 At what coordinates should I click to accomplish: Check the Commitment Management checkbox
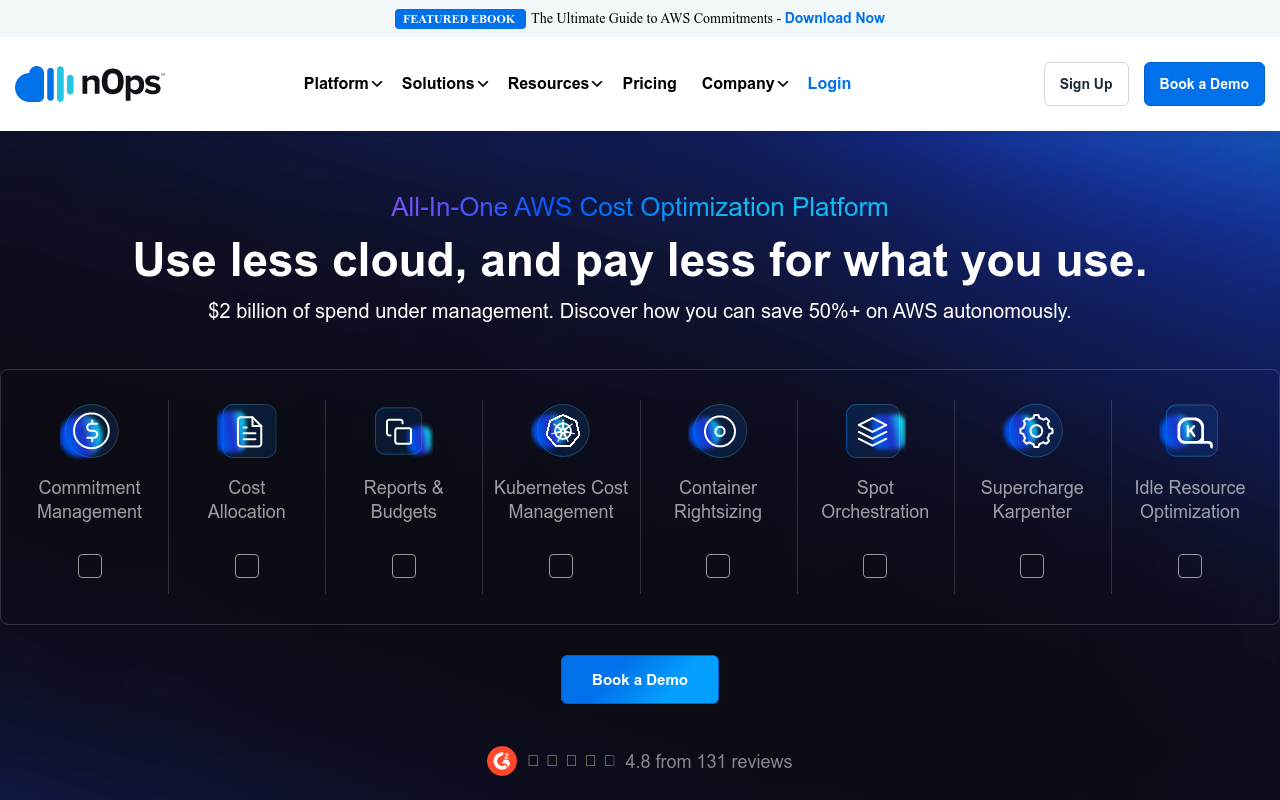pos(90,566)
